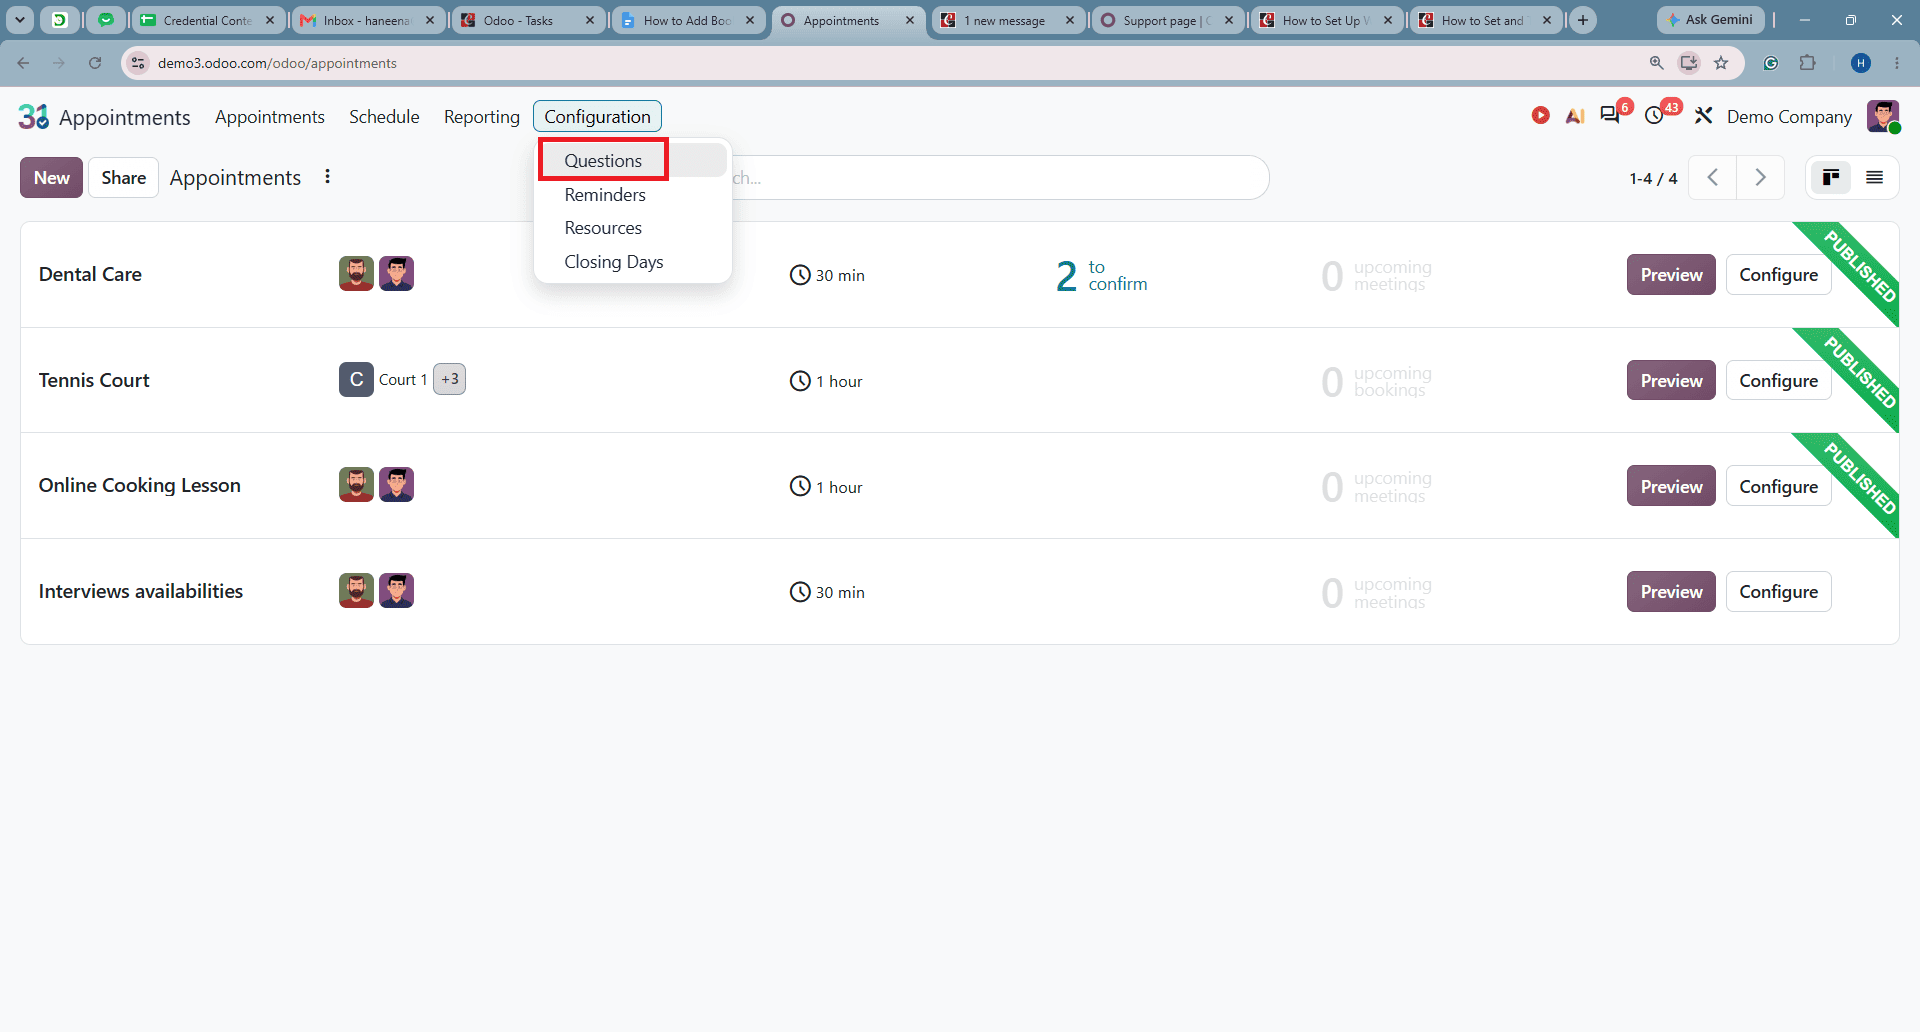
Task: Open the AI assistant icon in navbar
Action: 1575,116
